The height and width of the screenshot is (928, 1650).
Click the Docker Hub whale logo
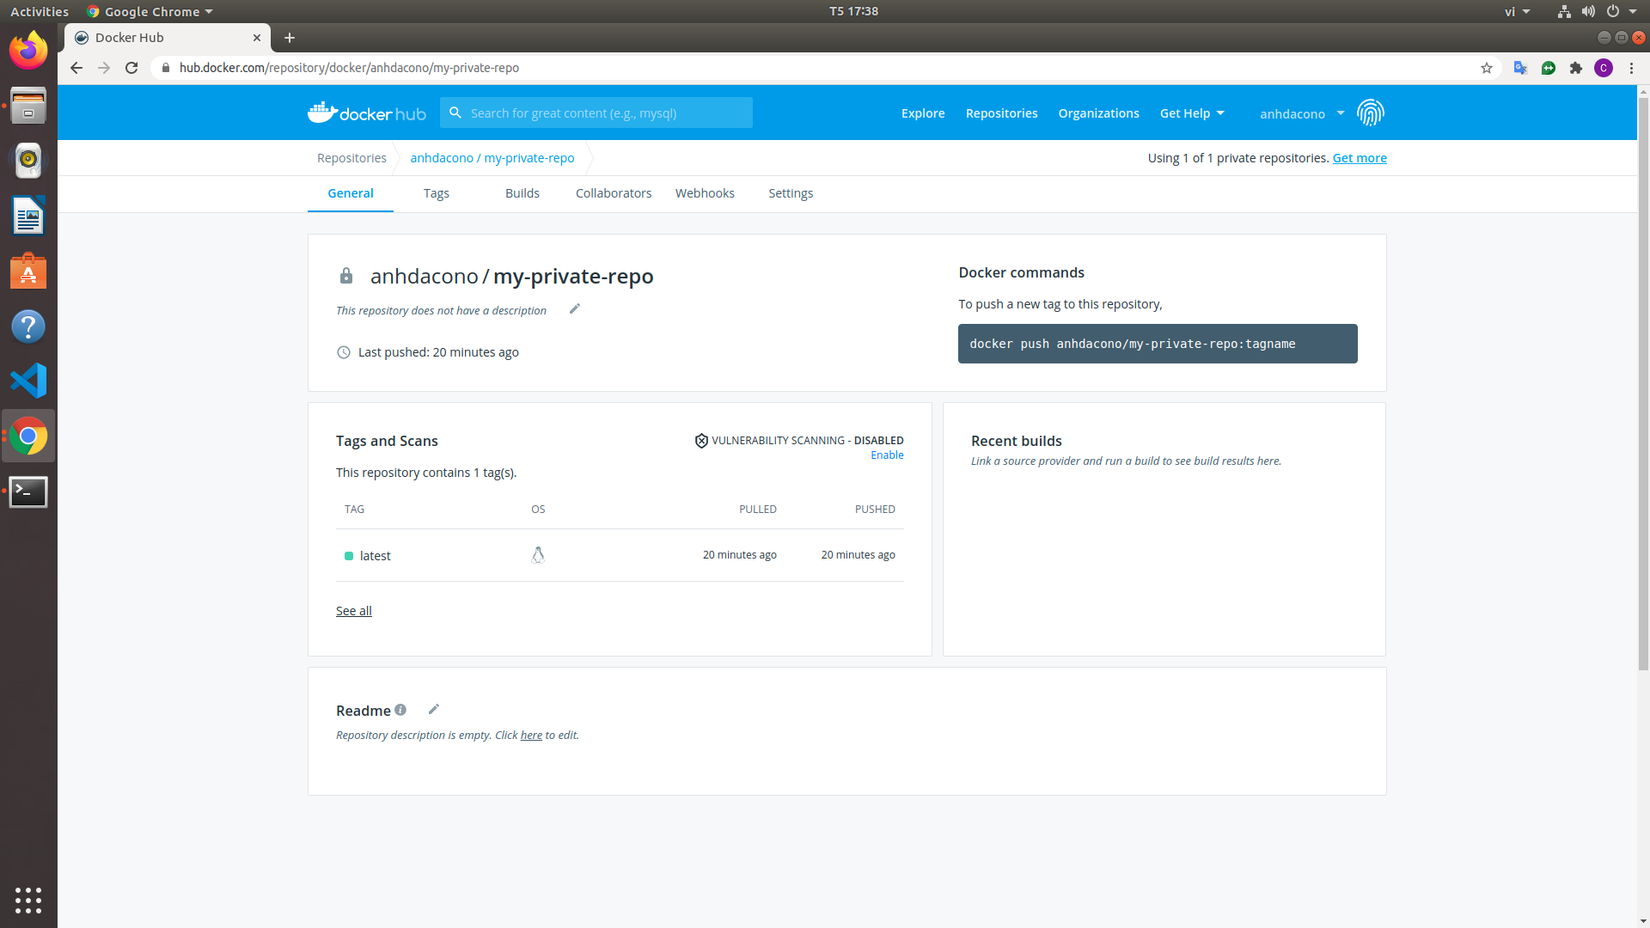366,112
